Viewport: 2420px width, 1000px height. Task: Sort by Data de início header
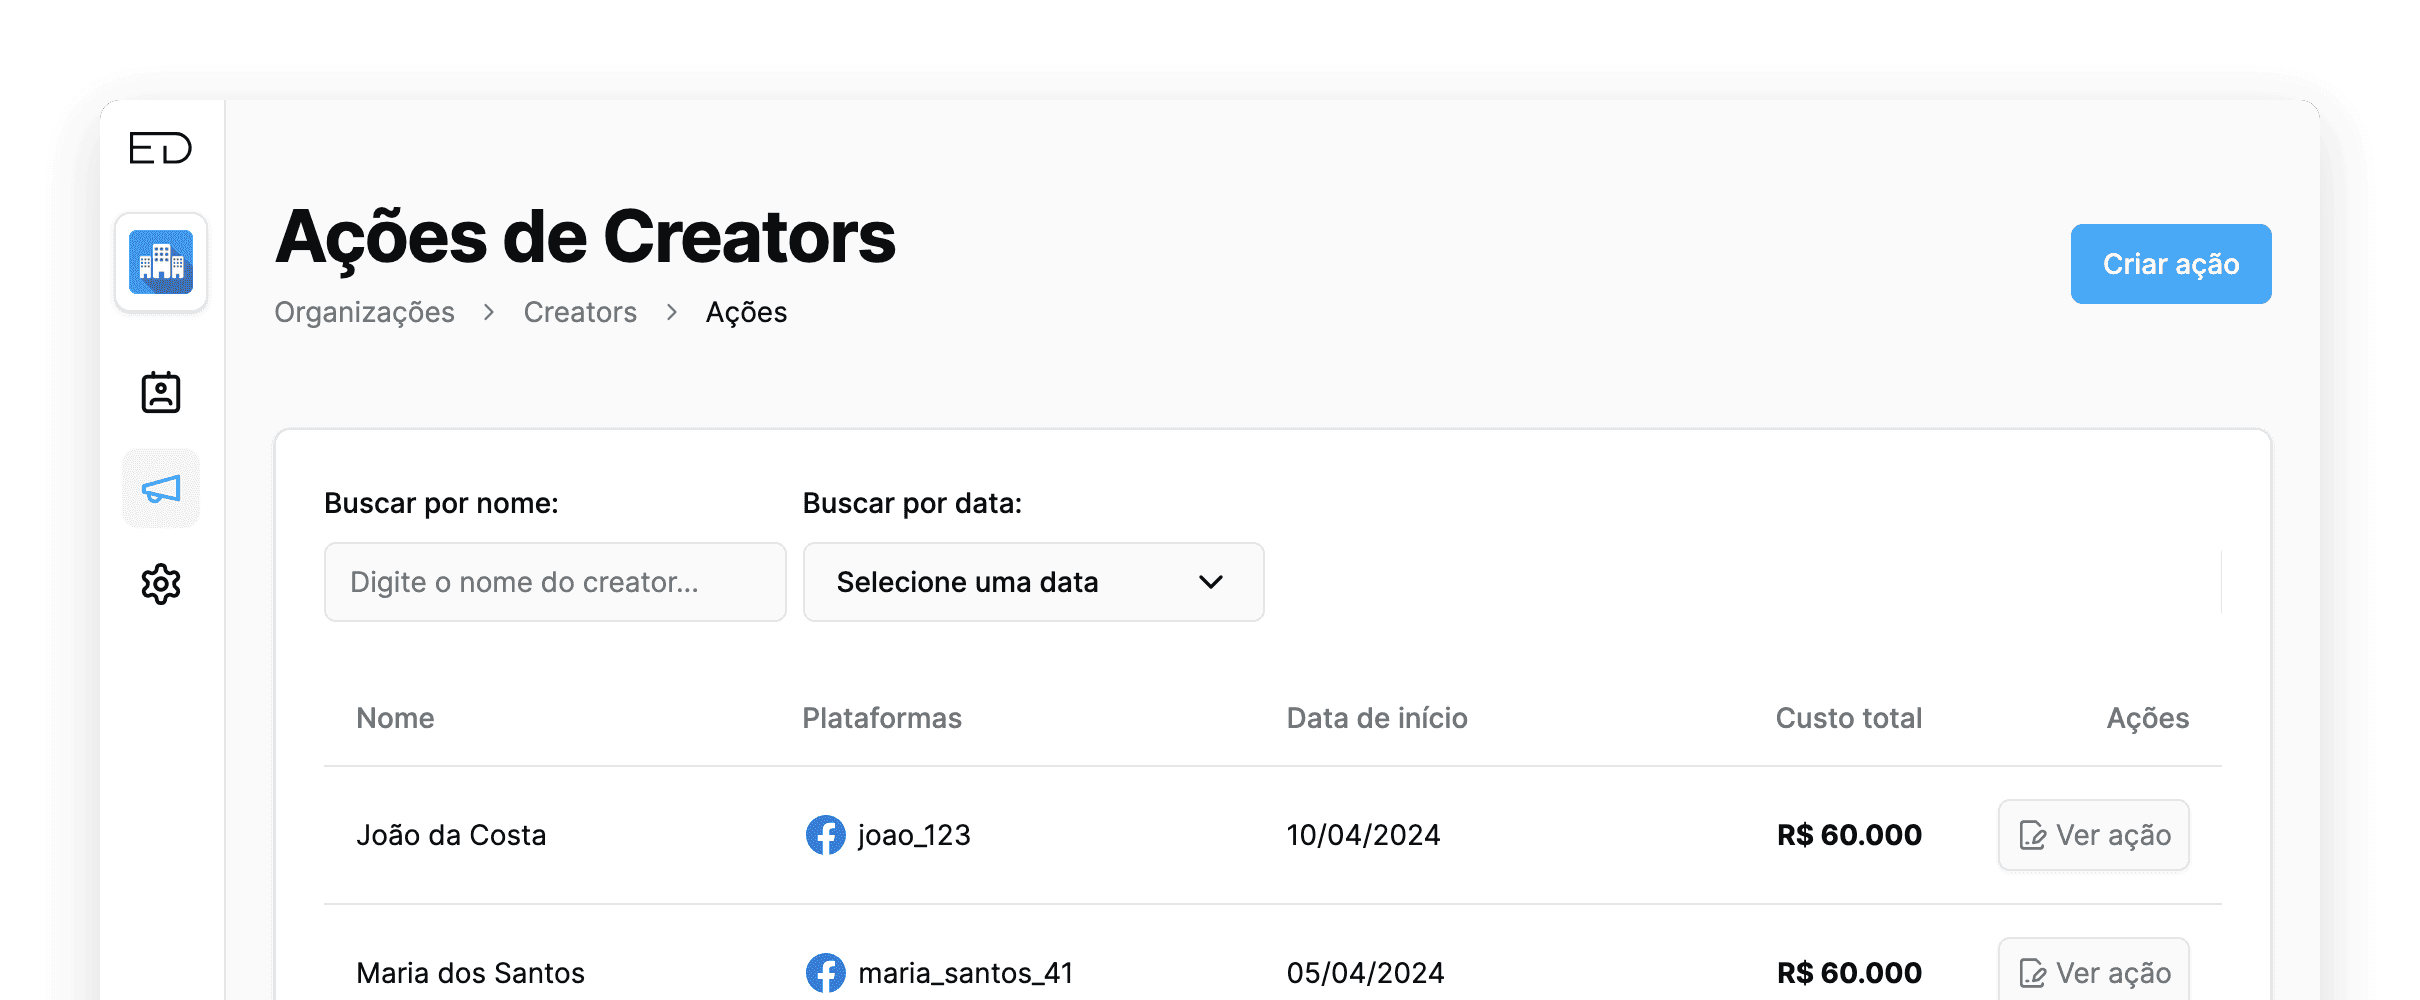[1376, 718]
